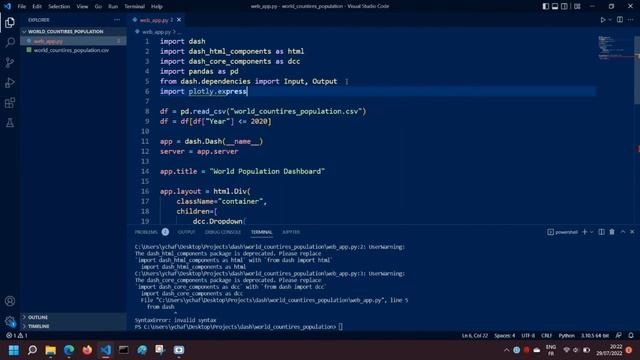Change encoding via UTF-8 status item
640x360 pixels.
coord(528,336)
